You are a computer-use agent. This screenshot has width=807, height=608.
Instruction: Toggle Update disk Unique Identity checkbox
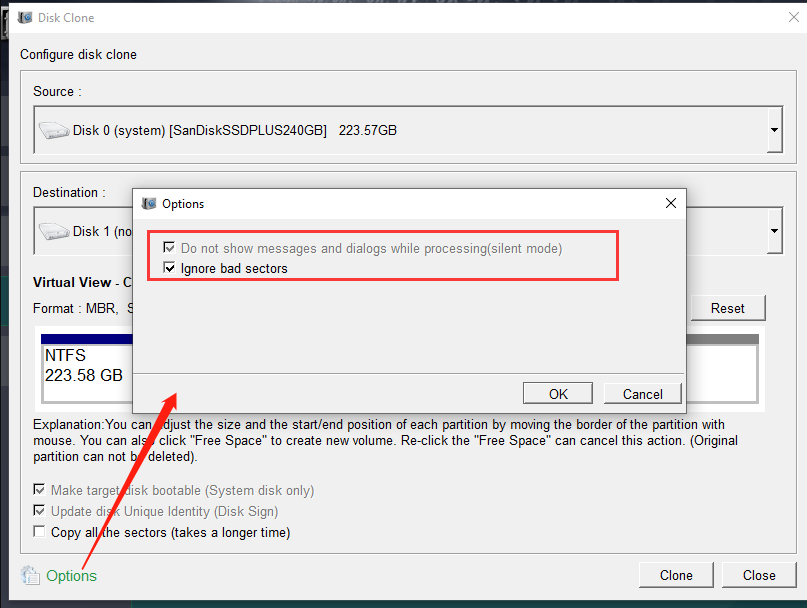coord(40,511)
